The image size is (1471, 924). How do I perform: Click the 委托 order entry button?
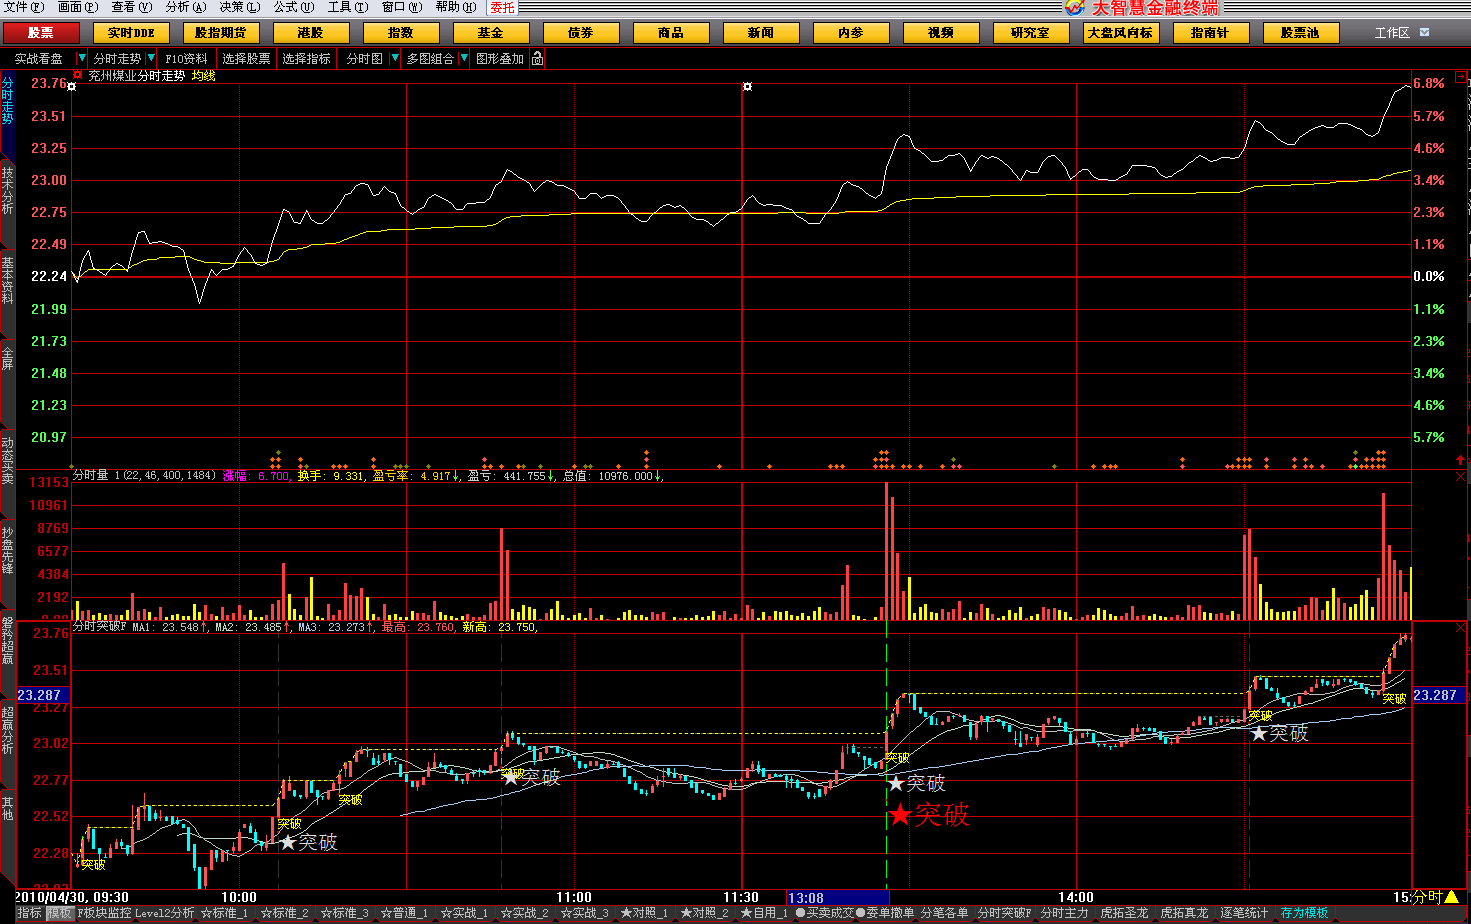click(502, 8)
